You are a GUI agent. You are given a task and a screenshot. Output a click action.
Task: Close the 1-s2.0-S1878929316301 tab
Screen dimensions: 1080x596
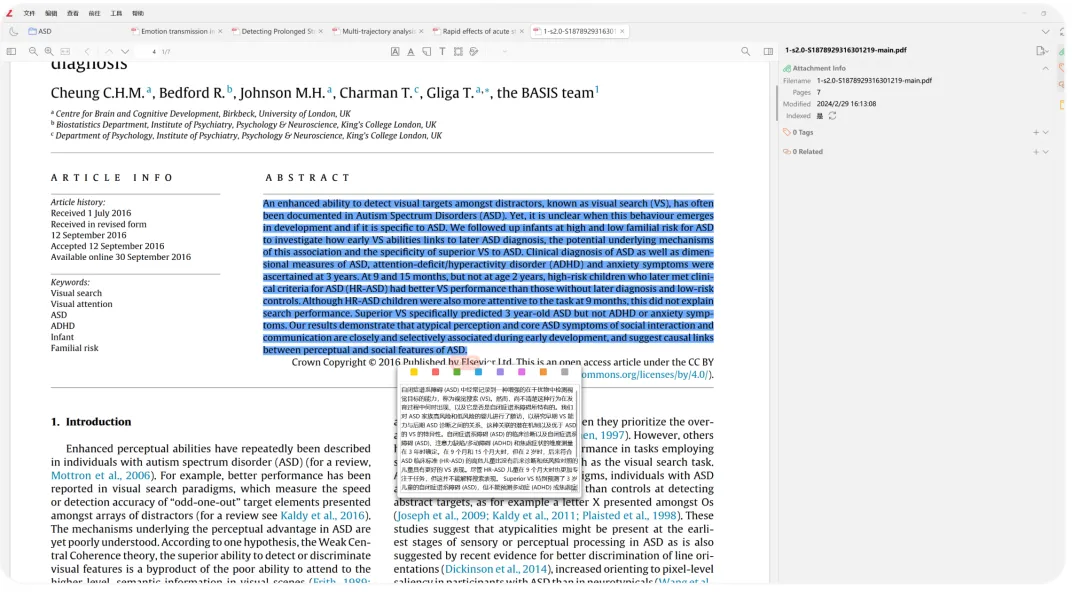(x=622, y=31)
